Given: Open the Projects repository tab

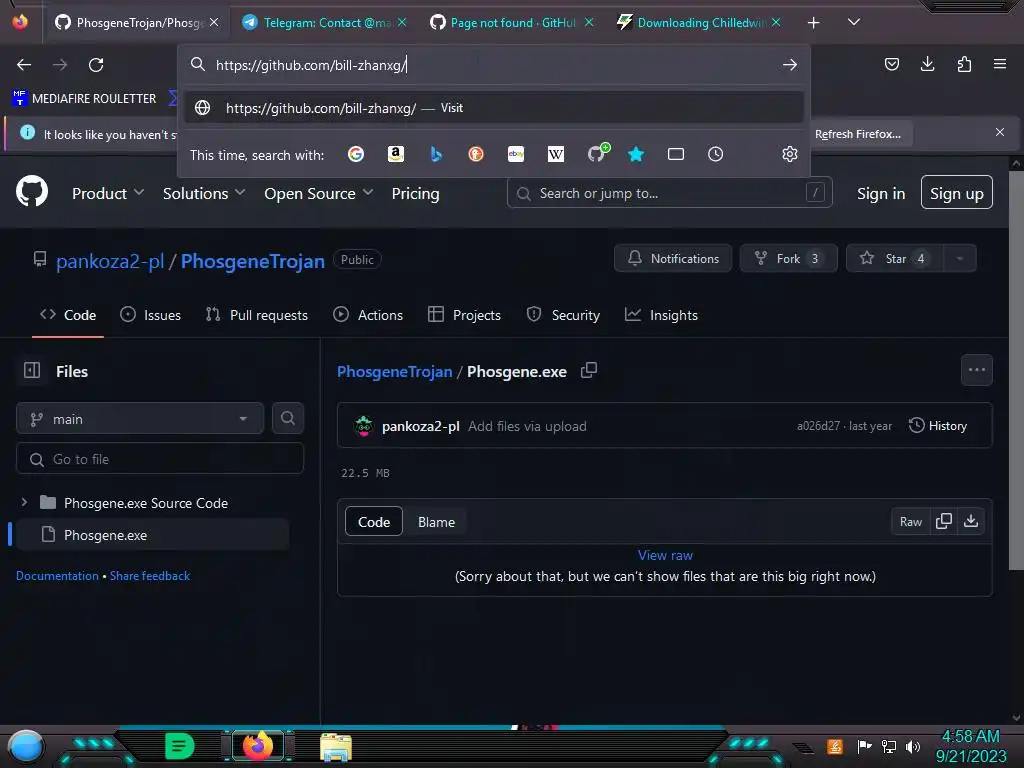Looking at the screenshot, I should tap(464, 315).
